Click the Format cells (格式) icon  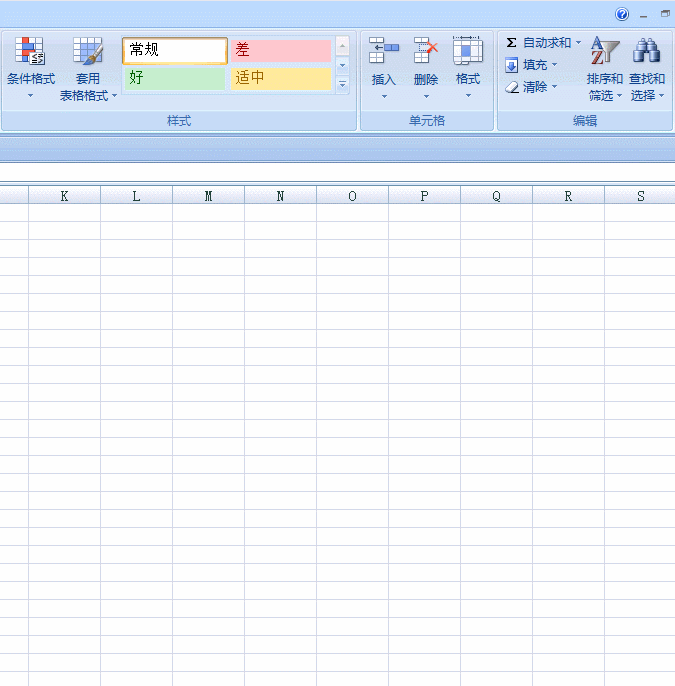click(x=468, y=50)
